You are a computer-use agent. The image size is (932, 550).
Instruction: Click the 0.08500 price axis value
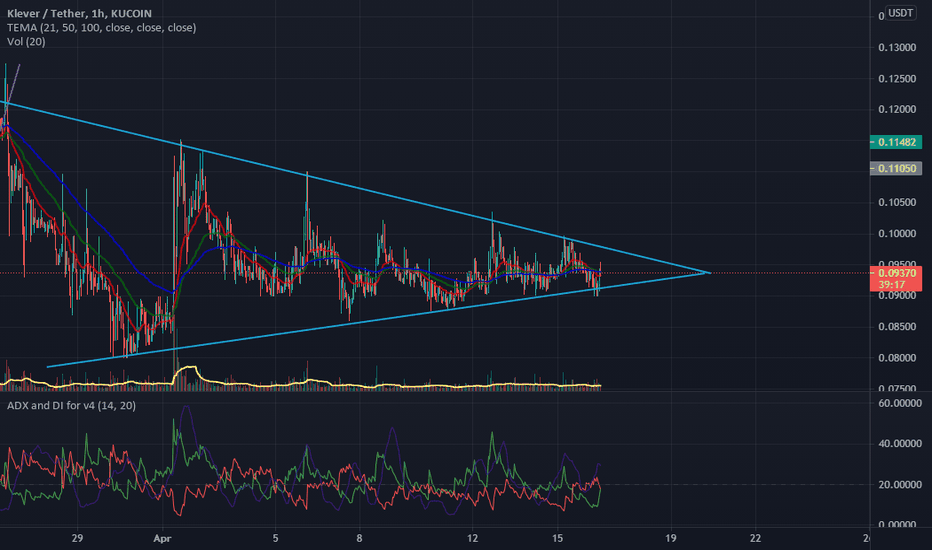point(897,326)
